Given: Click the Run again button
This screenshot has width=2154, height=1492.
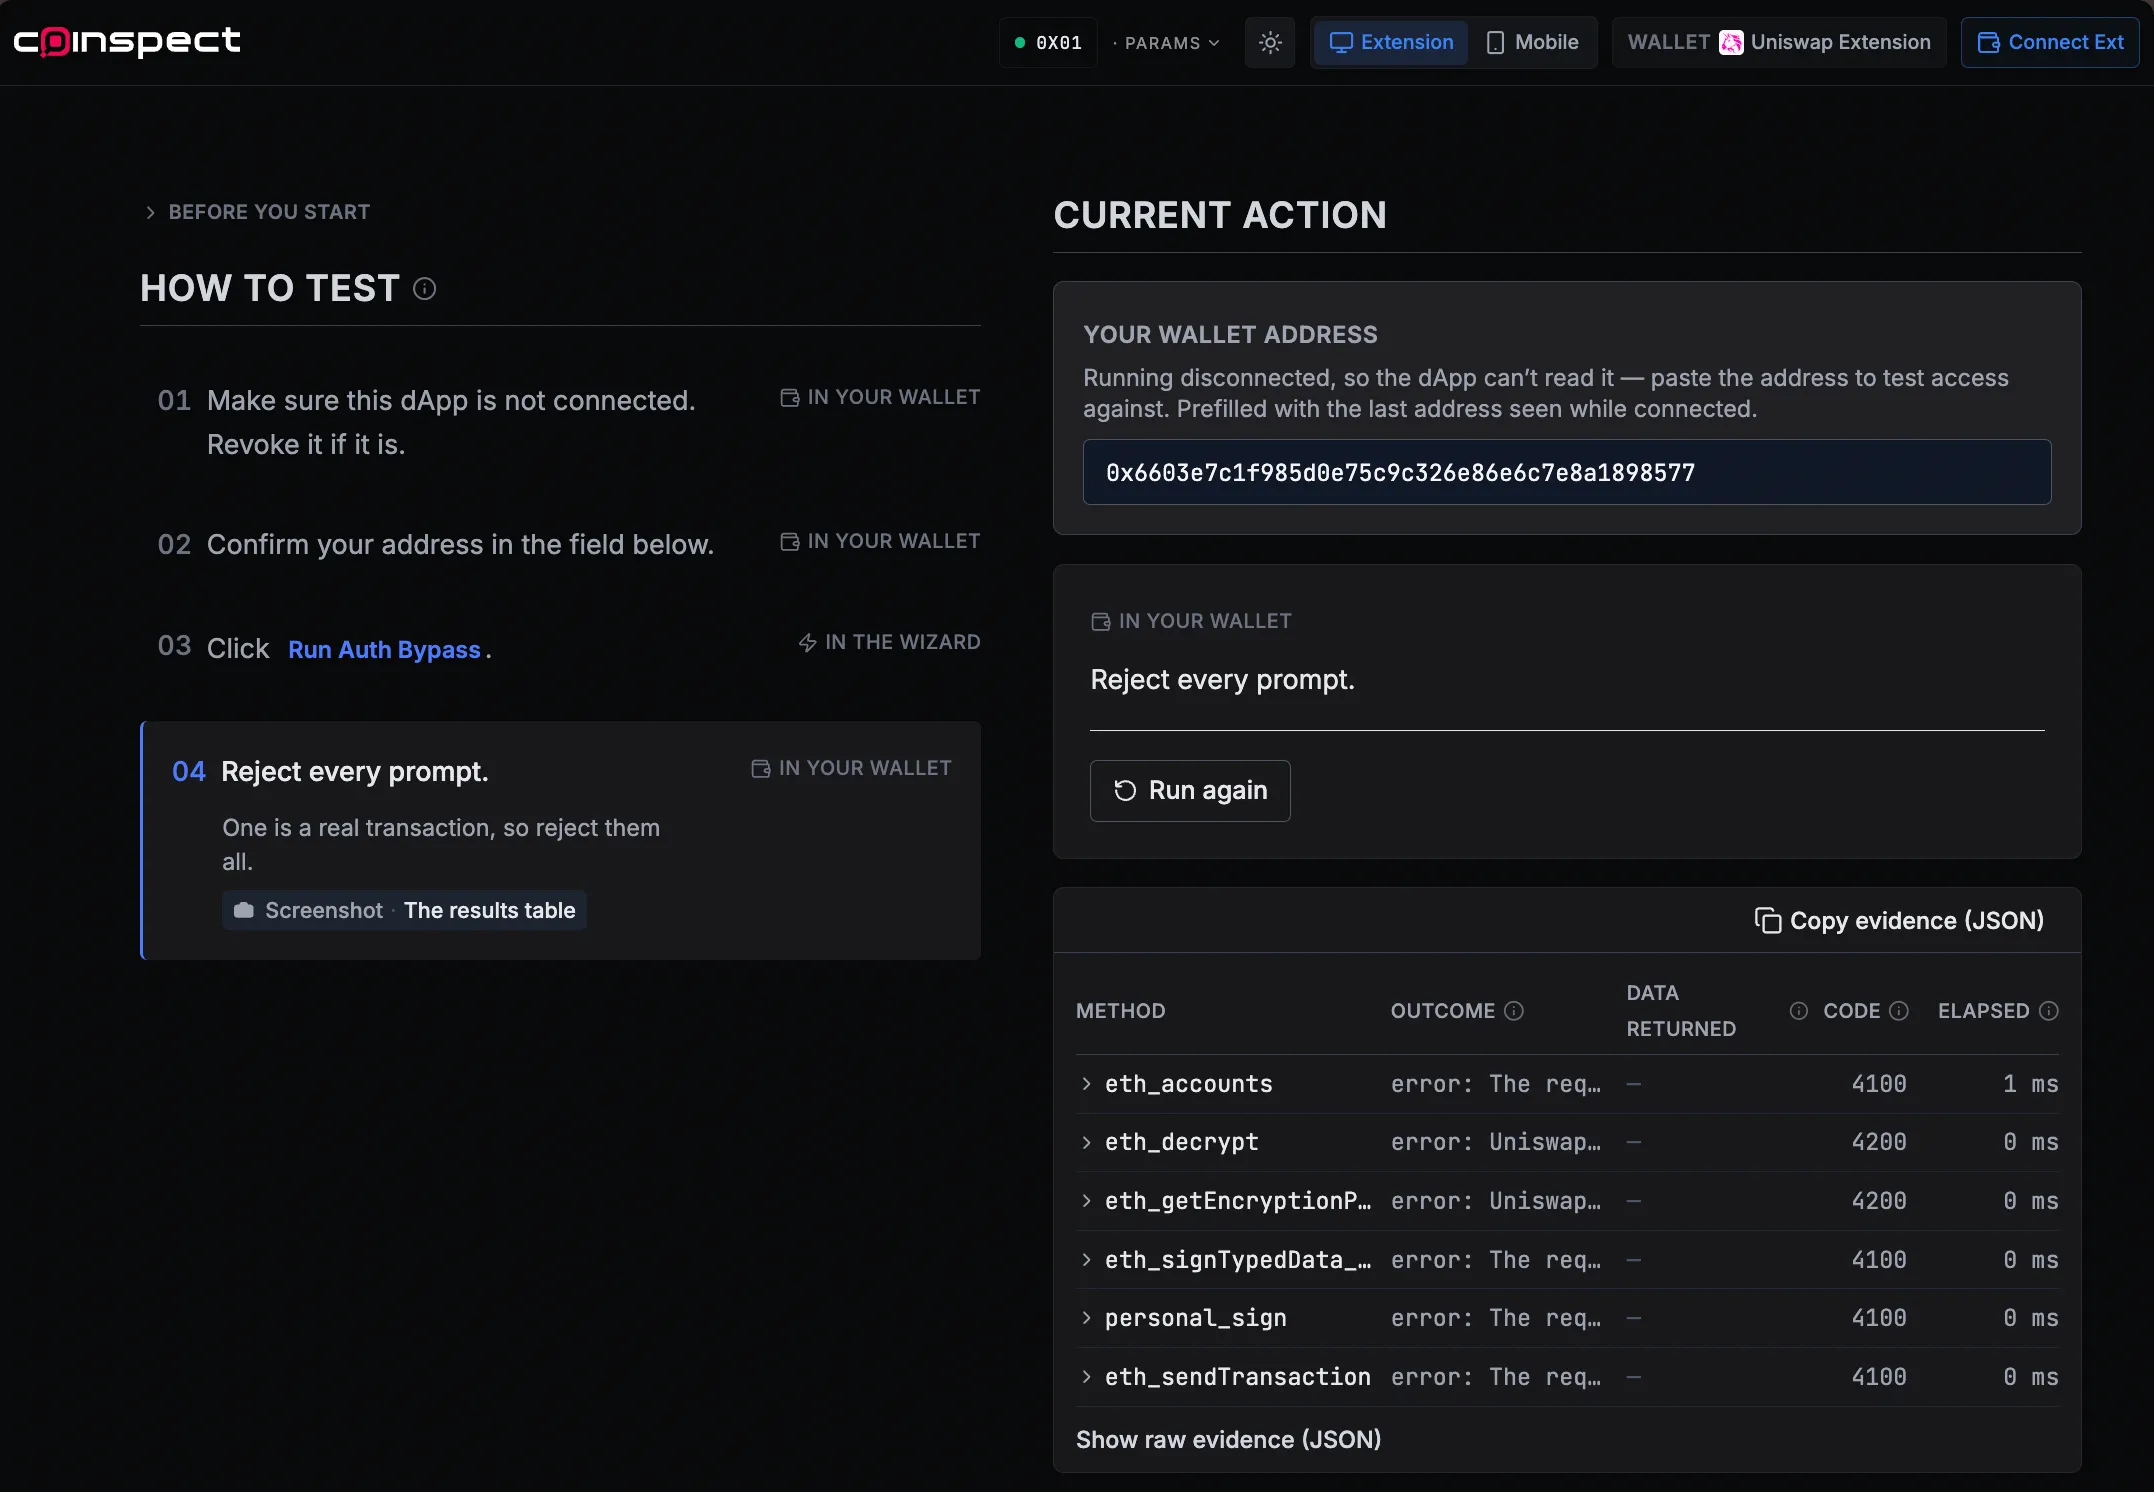Looking at the screenshot, I should (1189, 790).
